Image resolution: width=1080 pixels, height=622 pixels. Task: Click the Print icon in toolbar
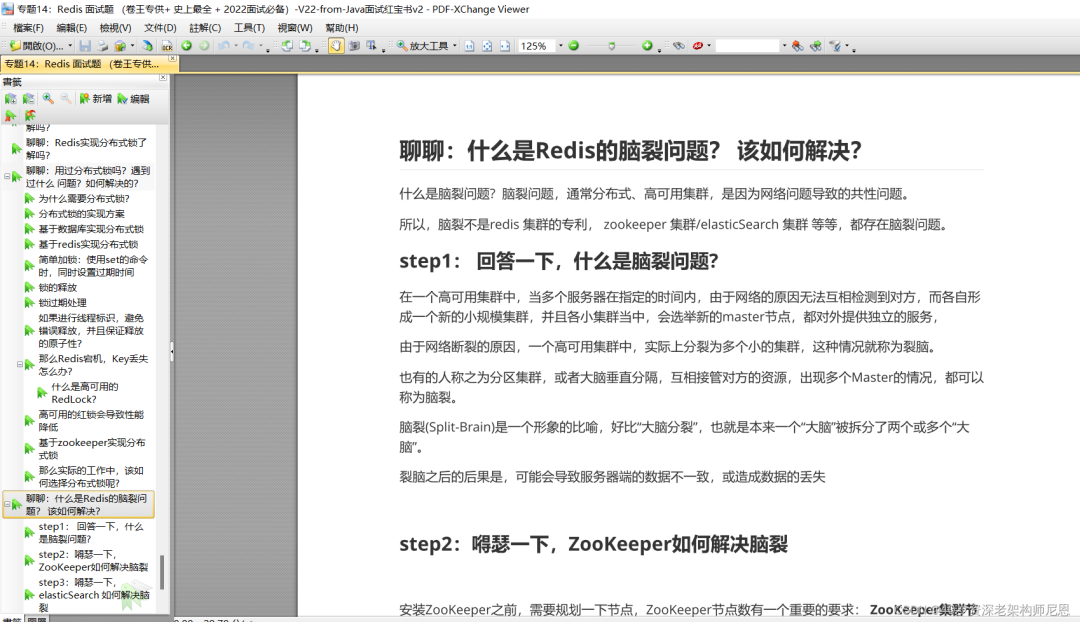click(x=102, y=46)
